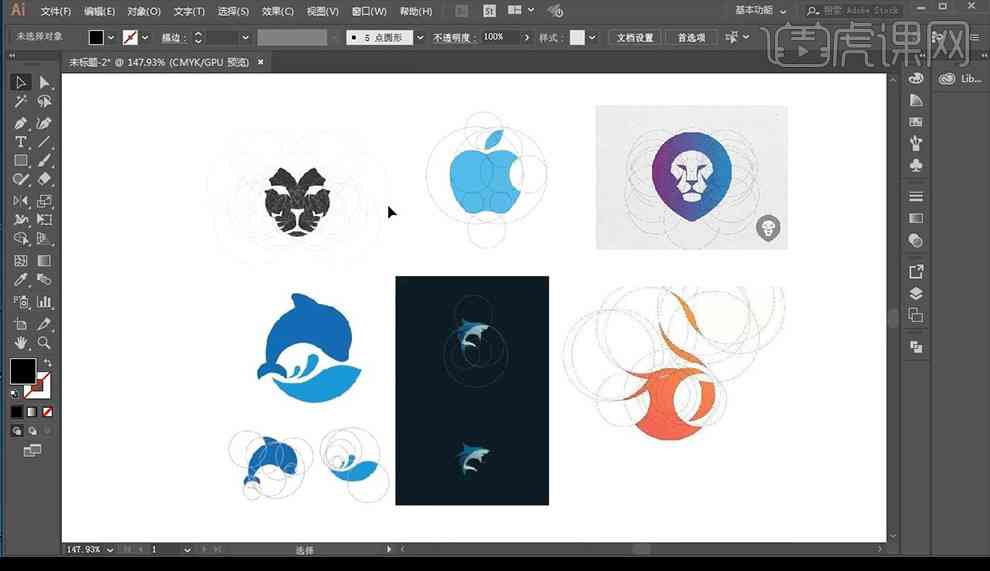Select the Reflect (mirror) tool
Screen dimensions: 990x571
pos(20,201)
